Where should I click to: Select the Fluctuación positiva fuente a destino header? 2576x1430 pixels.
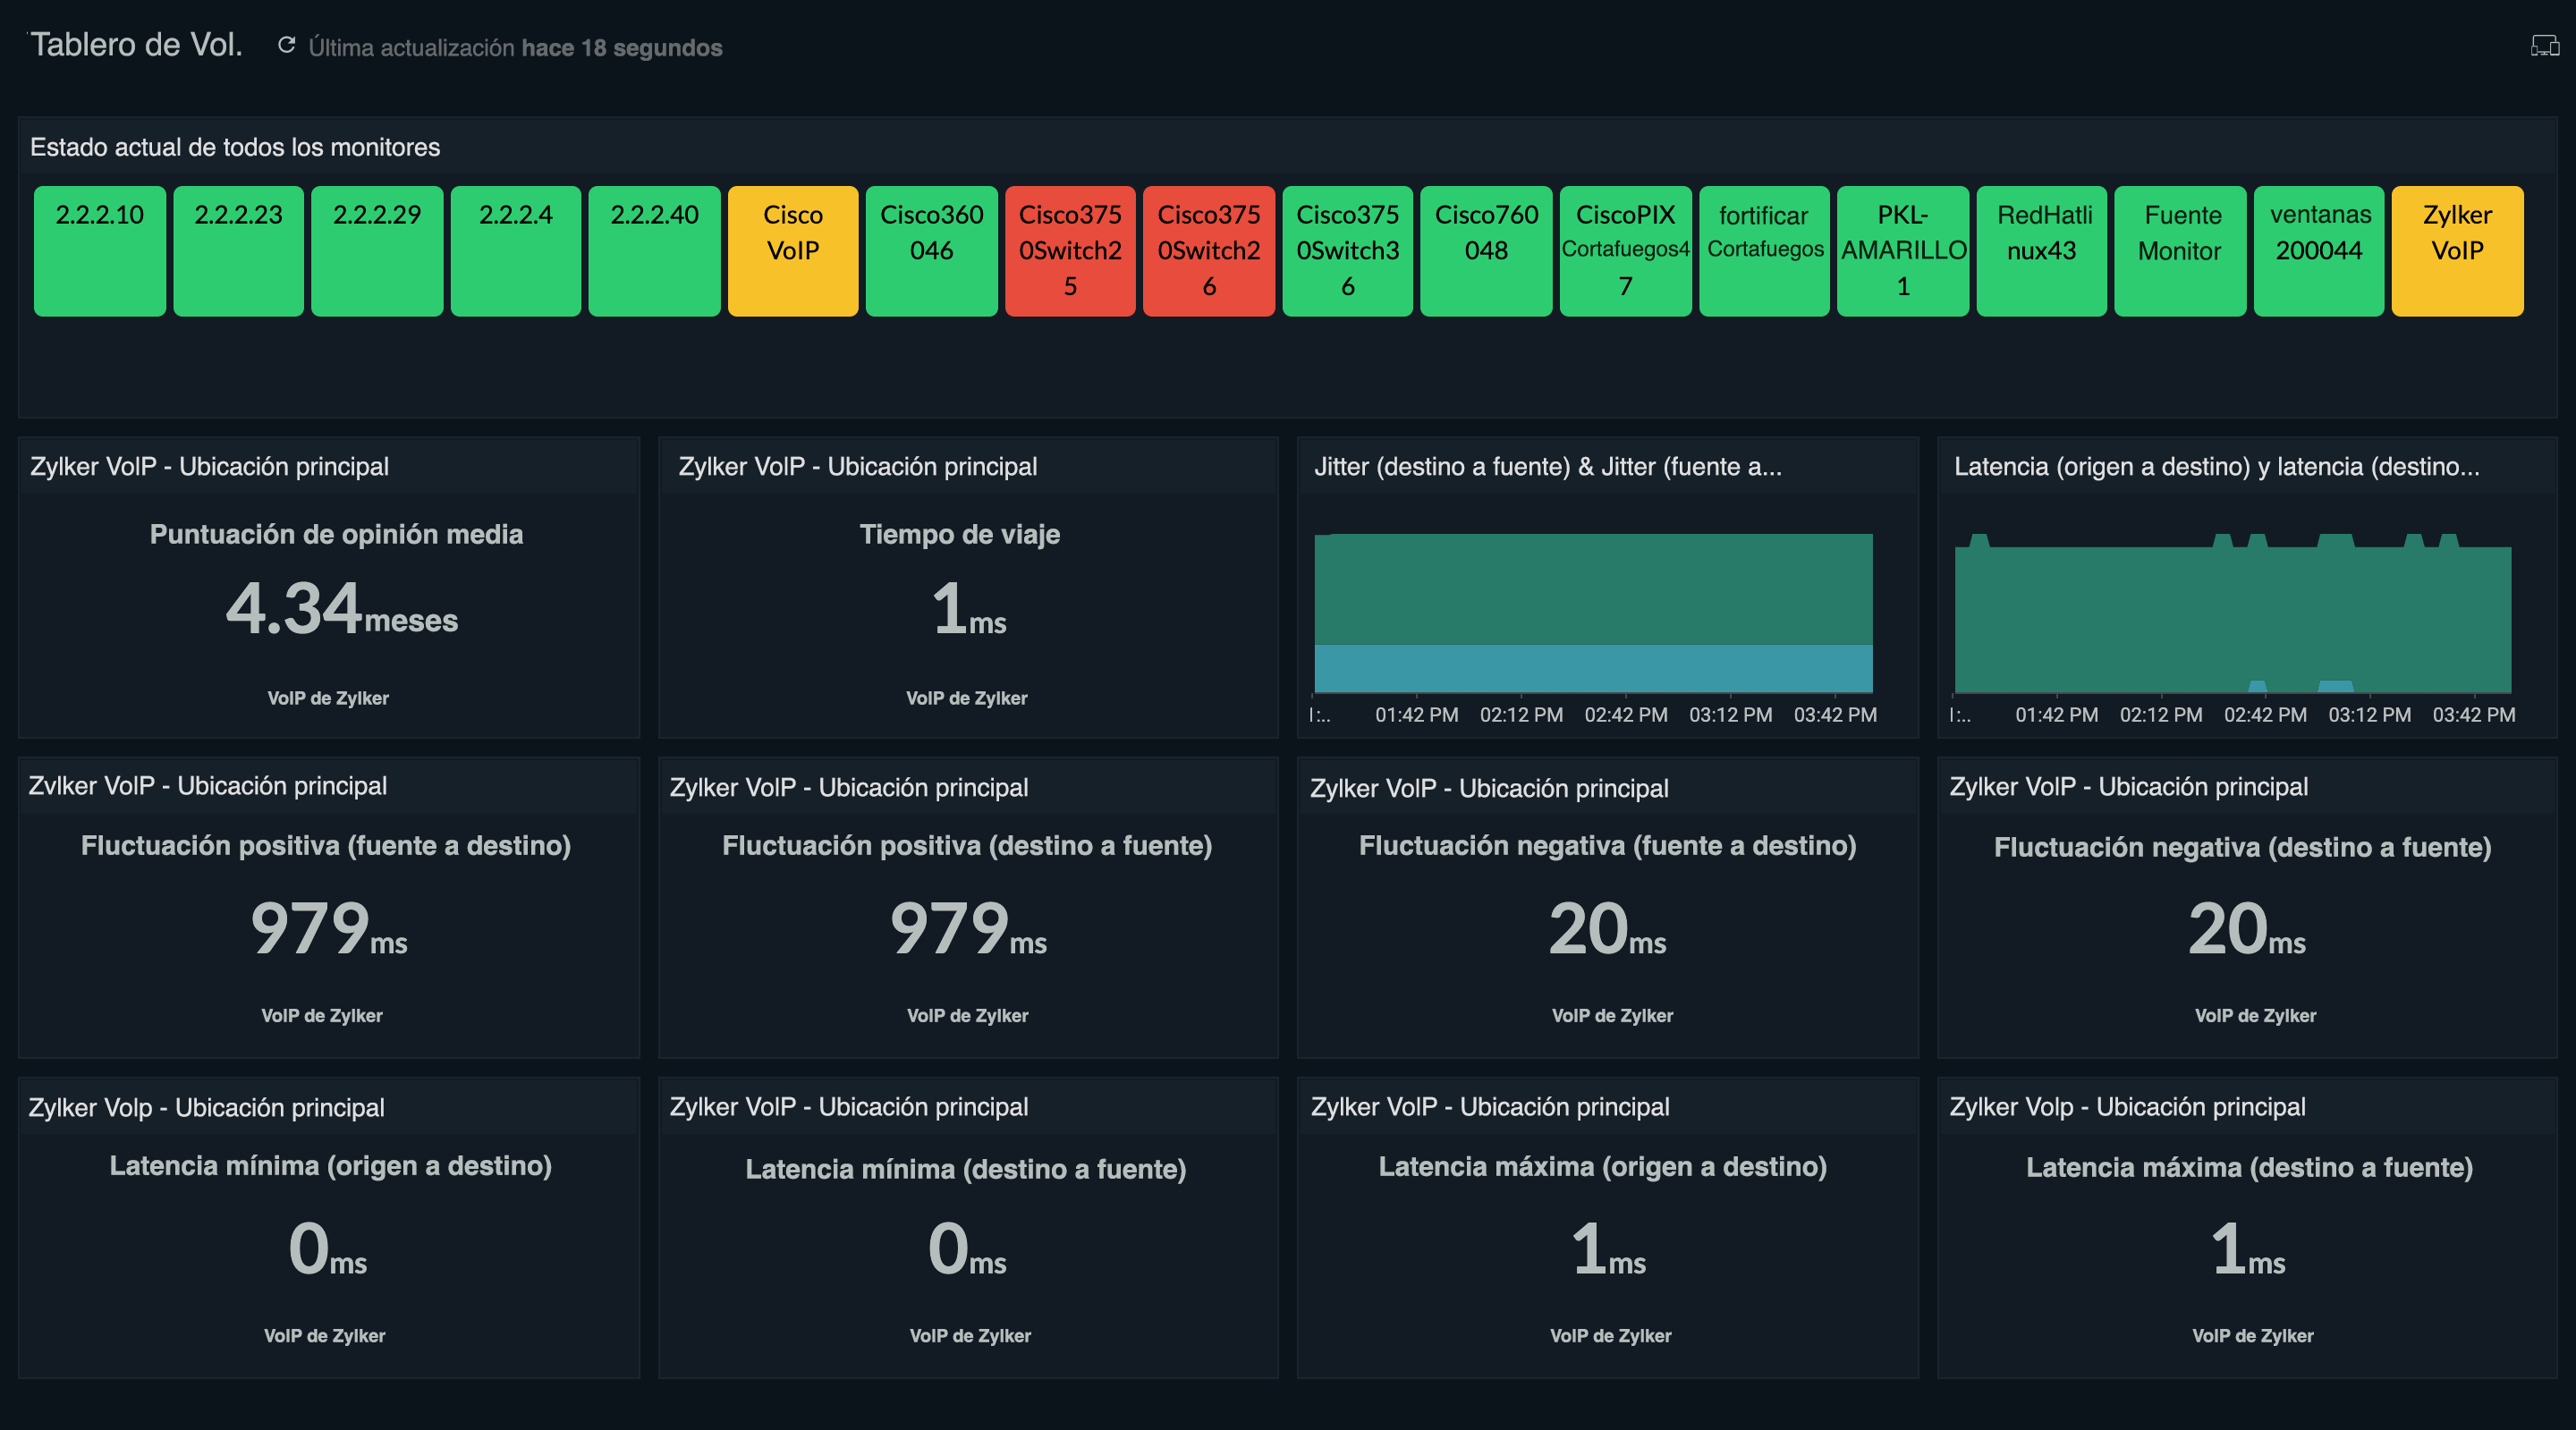pyautogui.click(x=327, y=846)
